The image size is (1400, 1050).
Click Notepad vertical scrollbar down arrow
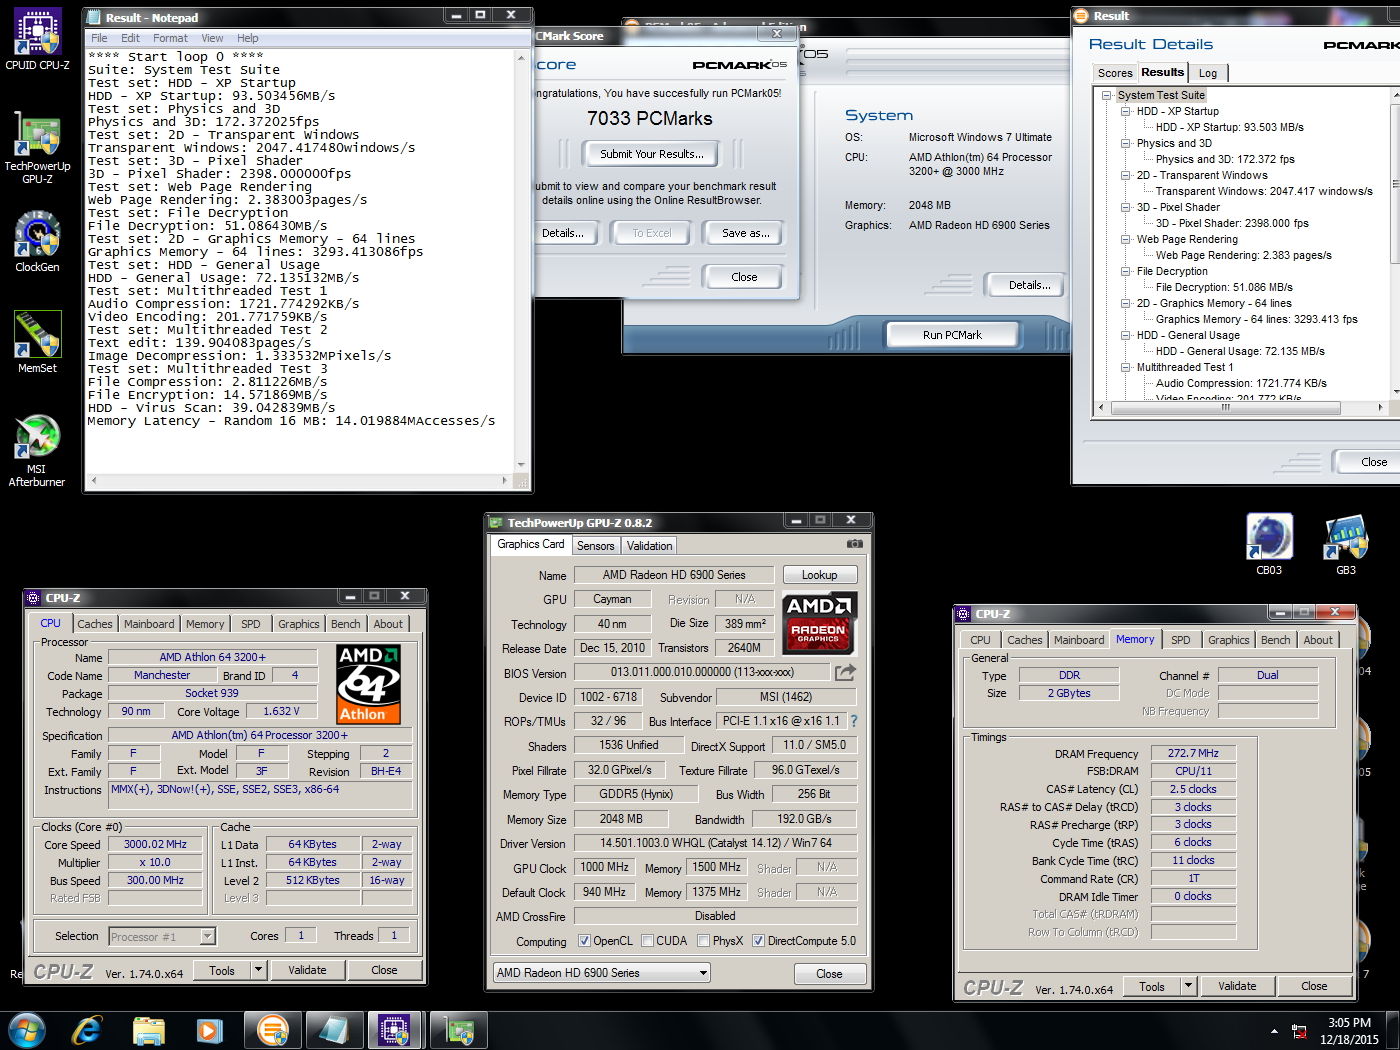pyautogui.click(x=521, y=465)
